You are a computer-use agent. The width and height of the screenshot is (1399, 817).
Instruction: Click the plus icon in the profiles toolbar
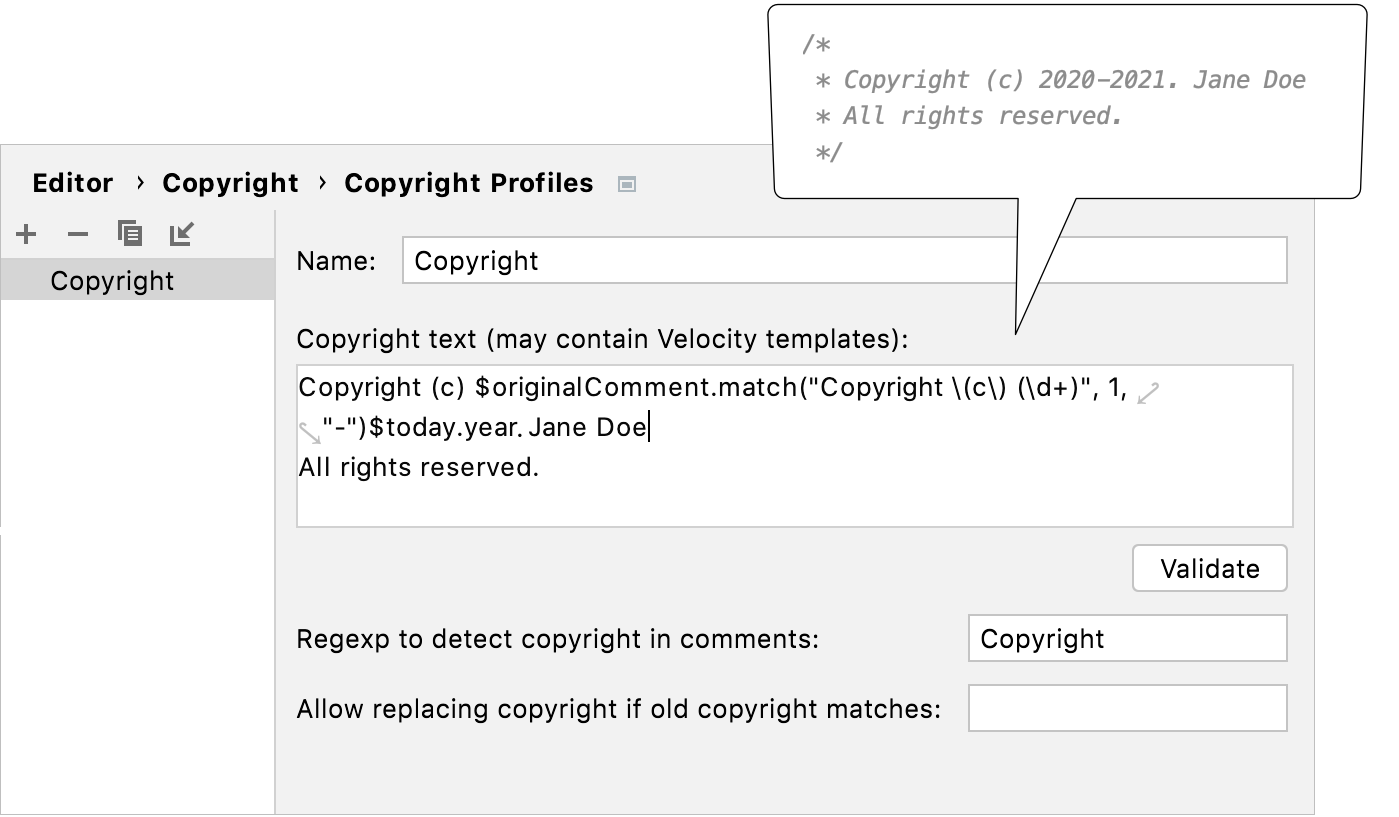26,233
